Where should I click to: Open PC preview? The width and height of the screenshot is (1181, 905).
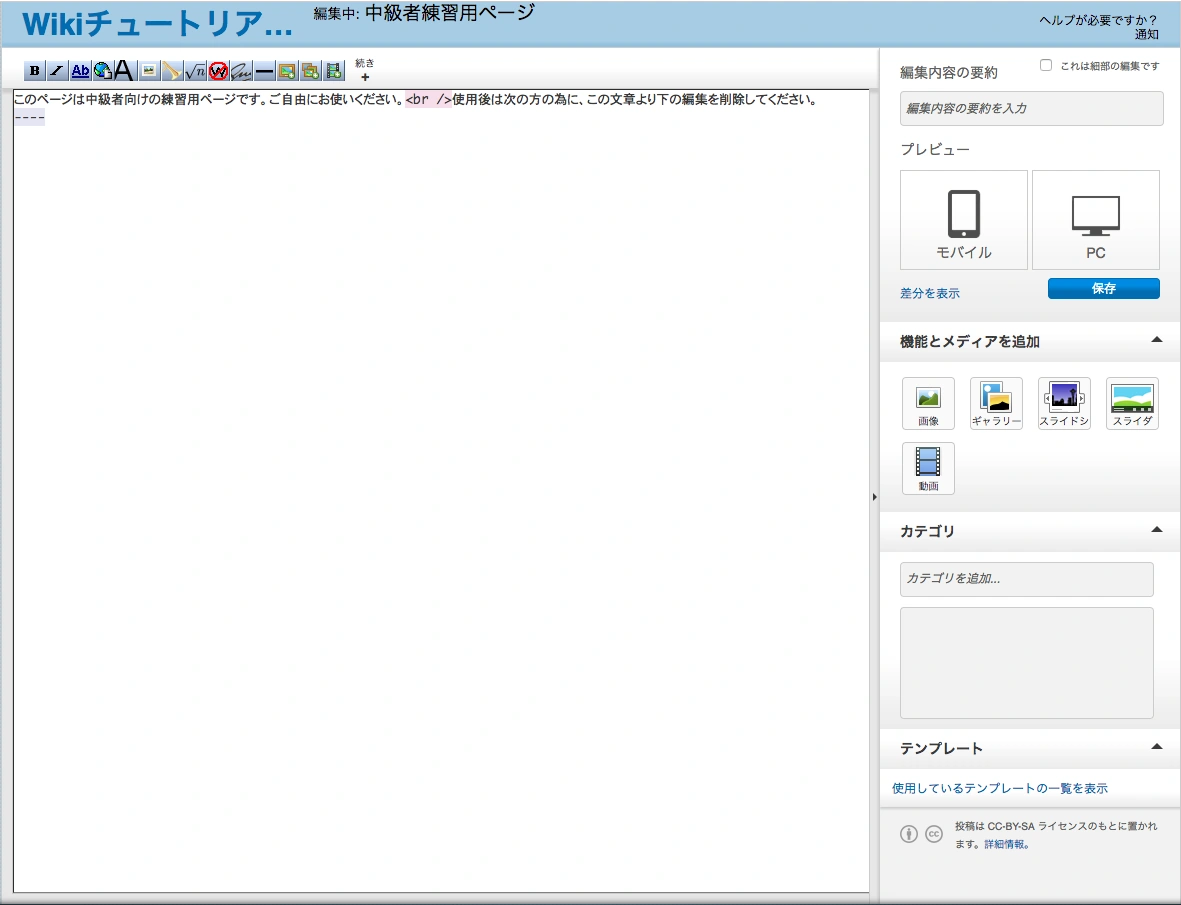(x=1096, y=220)
